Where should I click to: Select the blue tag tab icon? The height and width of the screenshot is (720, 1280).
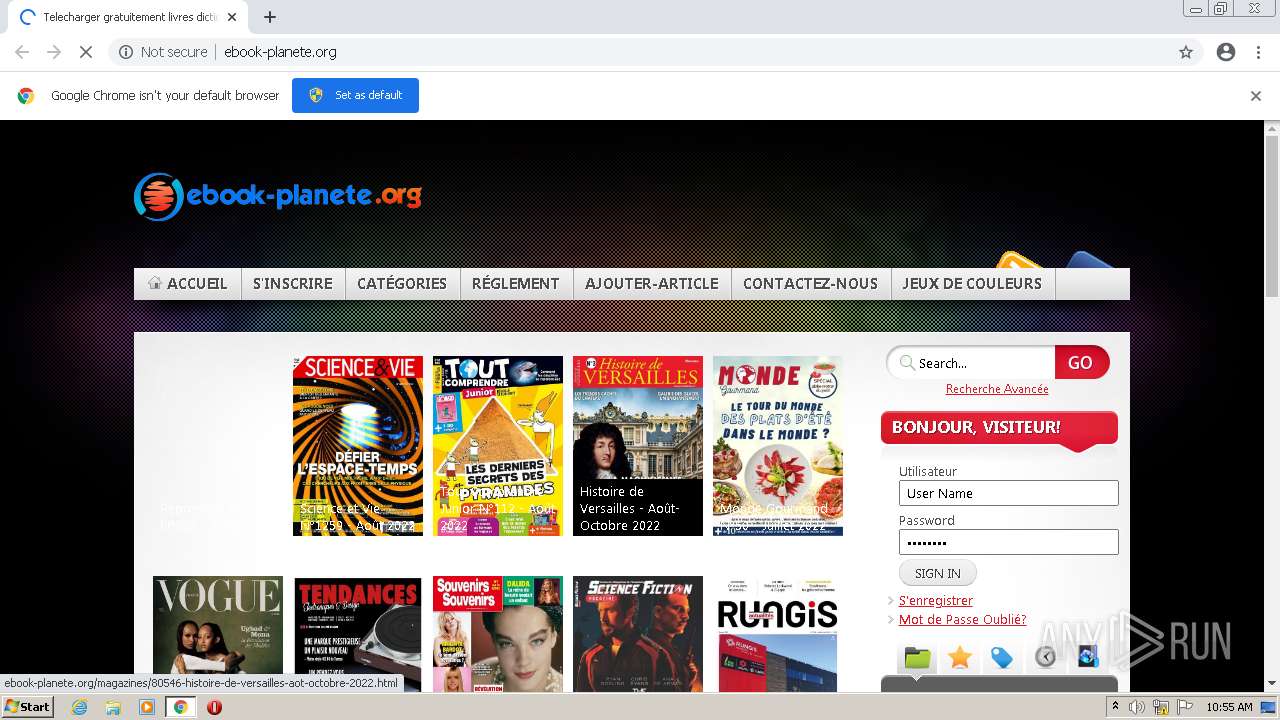tap(1002, 658)
